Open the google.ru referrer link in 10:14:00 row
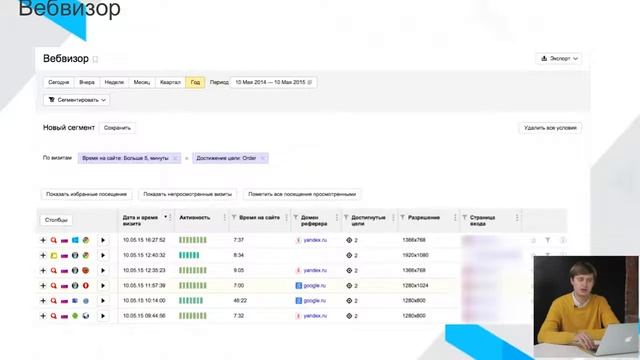Image resolution: width=640 pixels, height=360 pixels. point(315,301)
